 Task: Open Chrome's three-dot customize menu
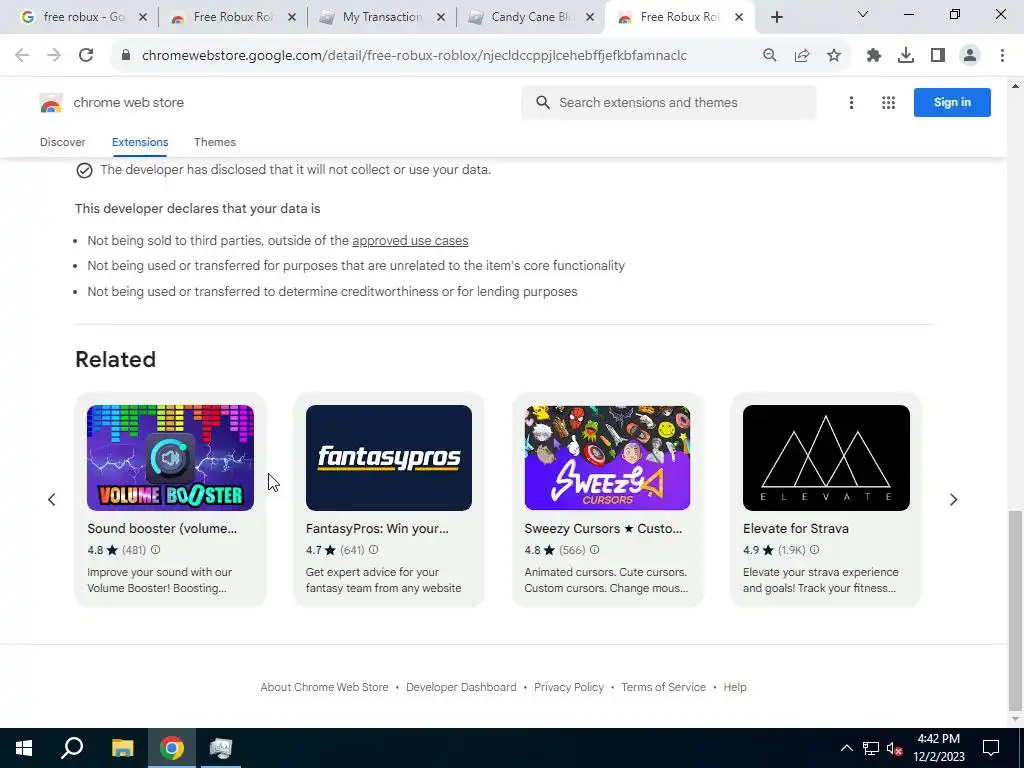1002,56
